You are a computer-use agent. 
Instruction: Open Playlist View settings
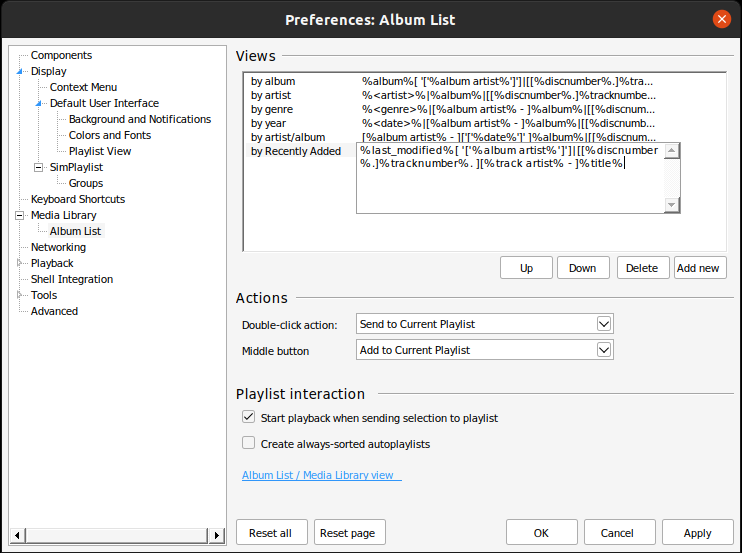pyautogui.click(x=100, y=151)
